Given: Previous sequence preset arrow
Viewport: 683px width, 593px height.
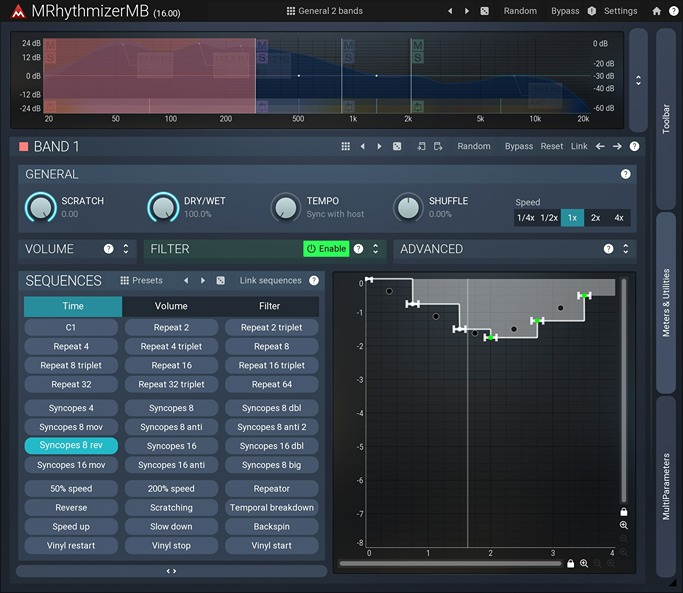Looking at the screenshot, I should (x=186, y=281).
